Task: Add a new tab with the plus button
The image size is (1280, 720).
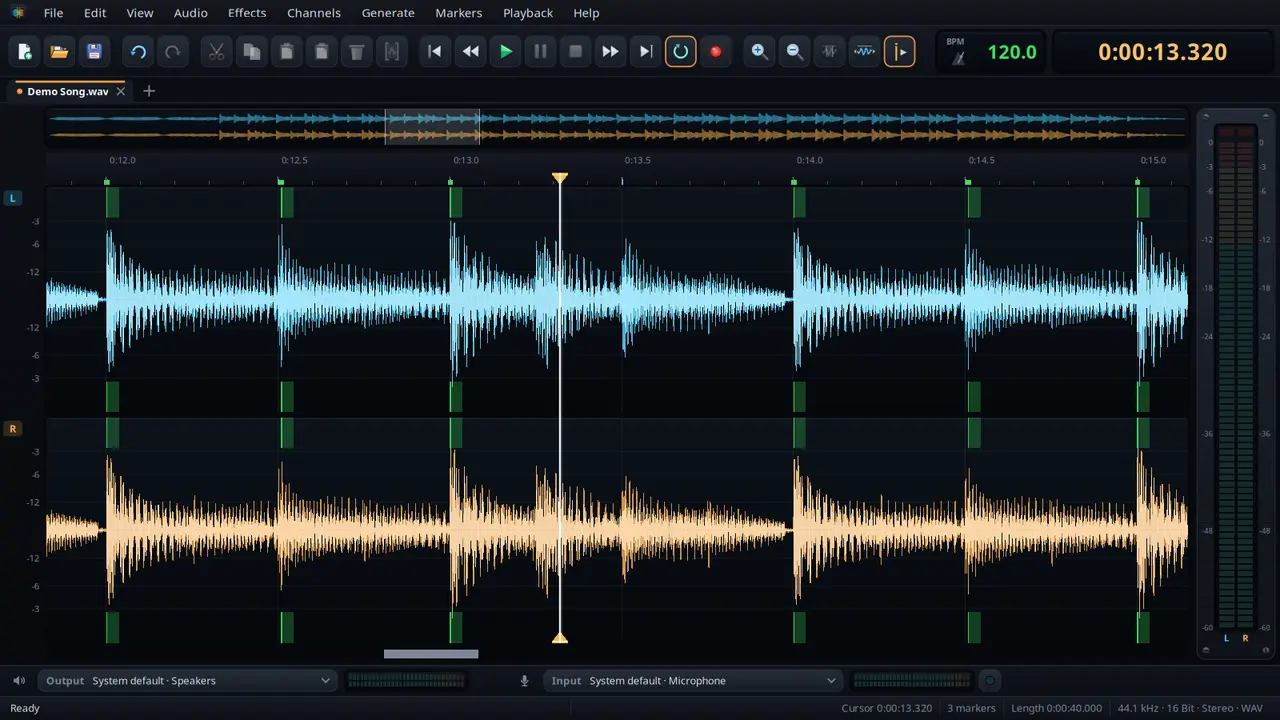Action: pos(149,91)
